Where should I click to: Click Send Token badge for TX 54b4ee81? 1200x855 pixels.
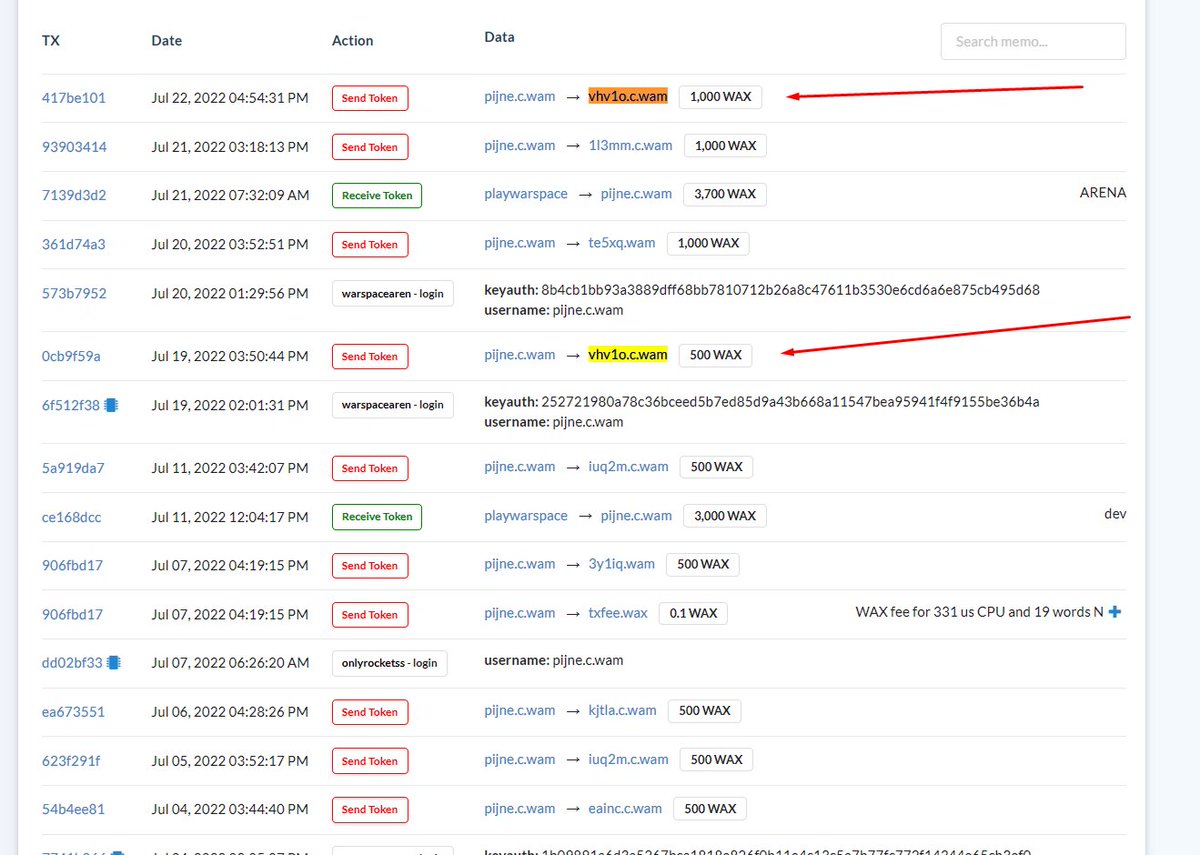pos(370,809)
